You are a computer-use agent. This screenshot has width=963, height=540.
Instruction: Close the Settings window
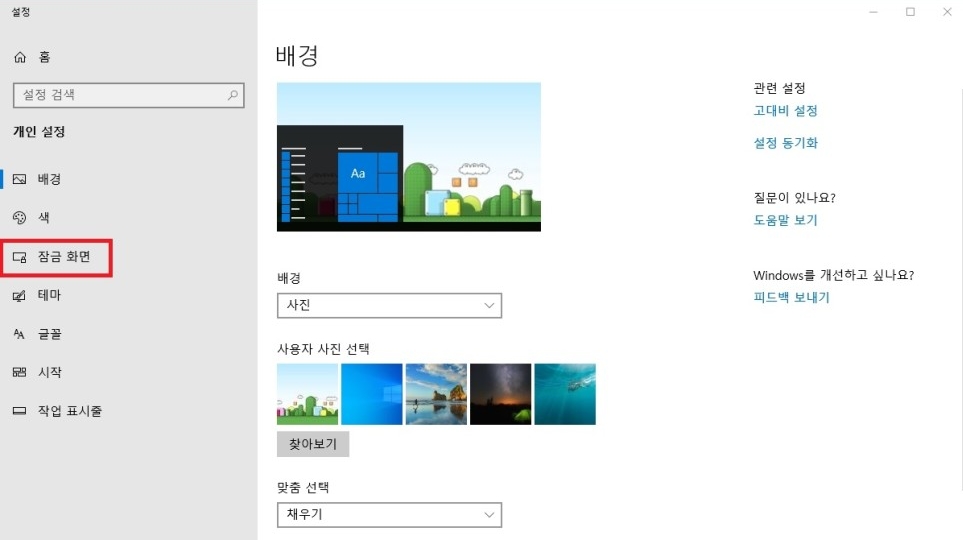pyautogui.click(x=947, y=12)
